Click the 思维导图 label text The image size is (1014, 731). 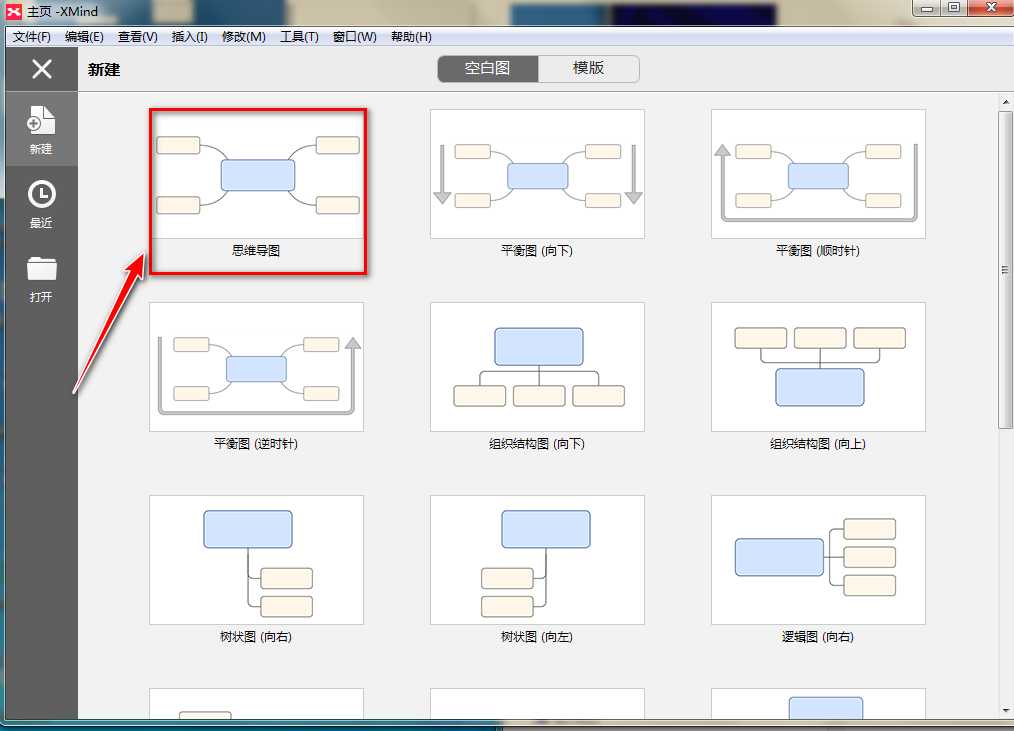[256, 251]
